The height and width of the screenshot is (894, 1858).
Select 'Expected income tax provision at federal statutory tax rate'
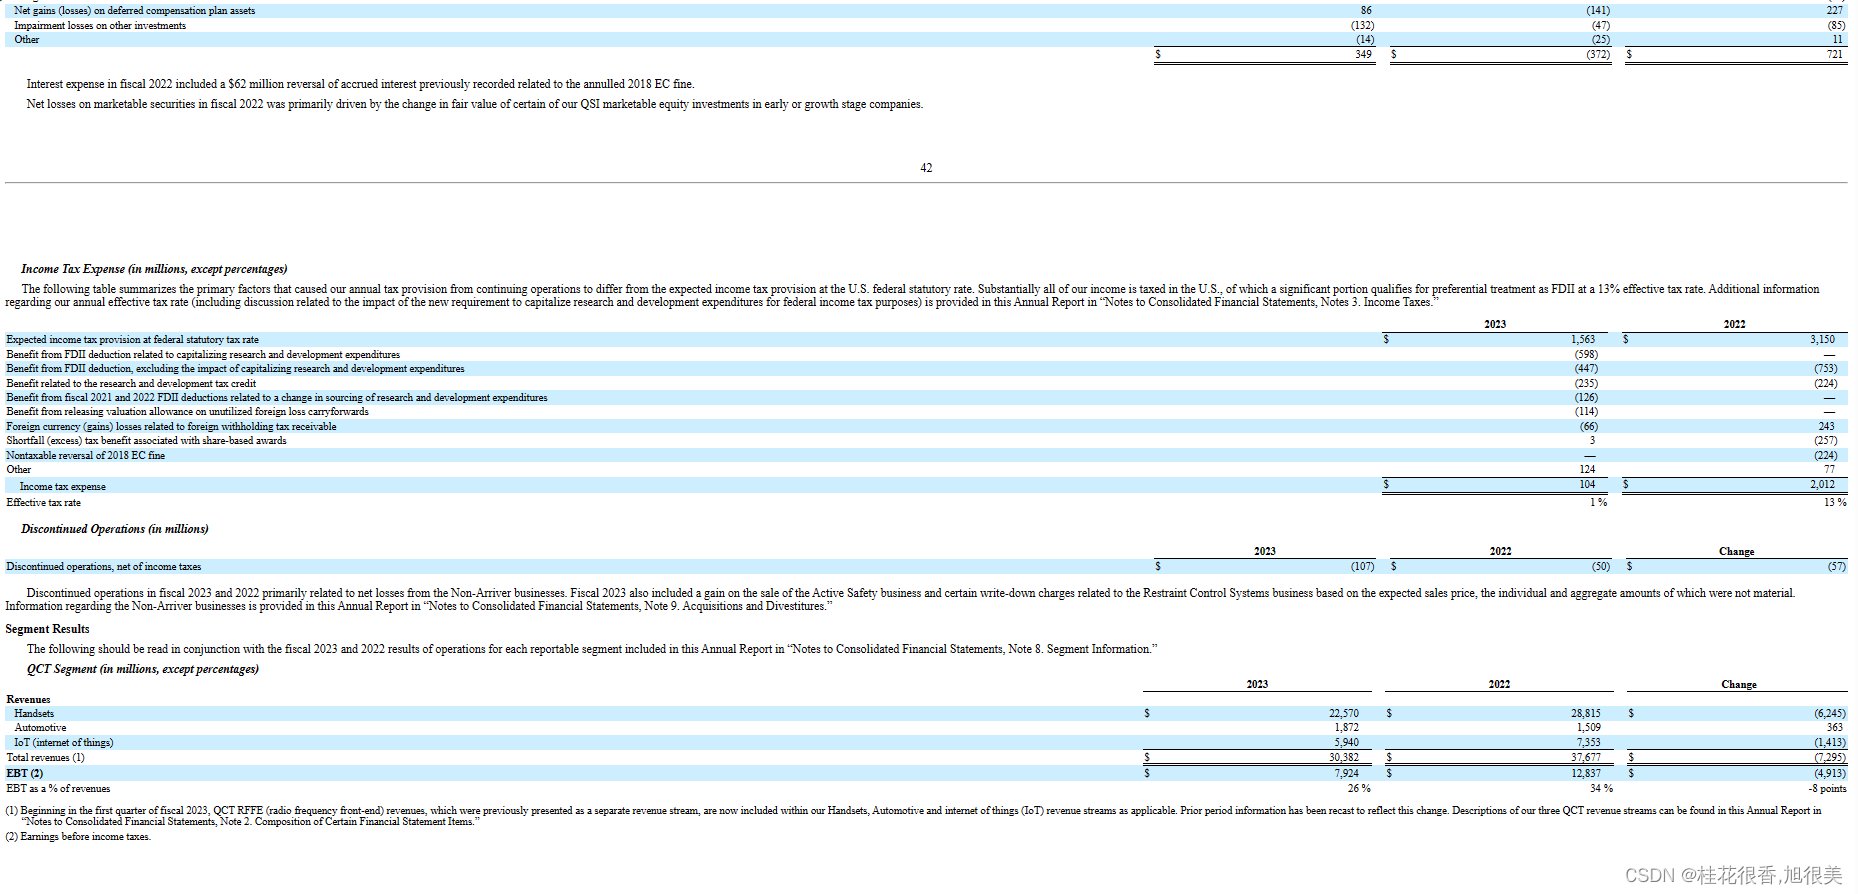click(132, 340)
